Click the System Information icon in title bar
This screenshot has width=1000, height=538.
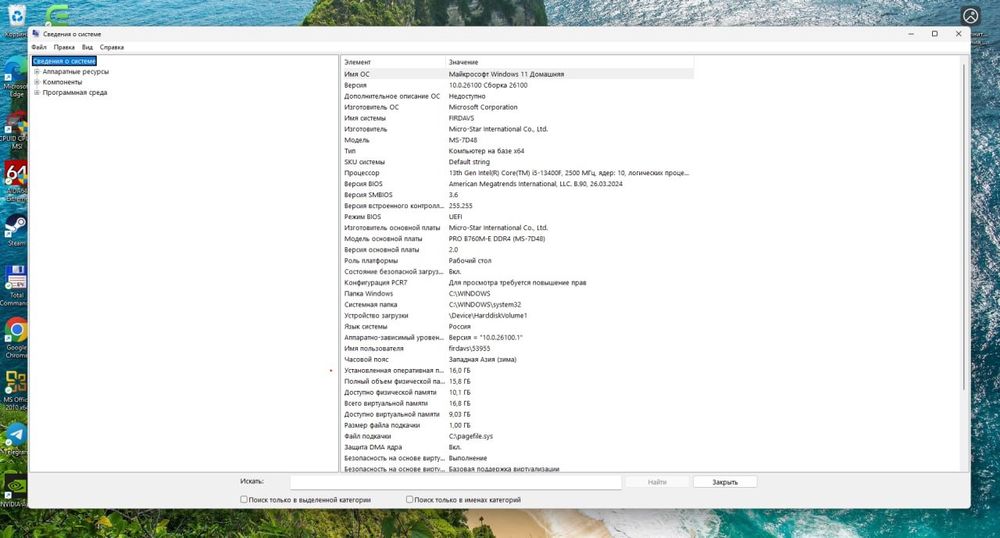tap(36, 34)
